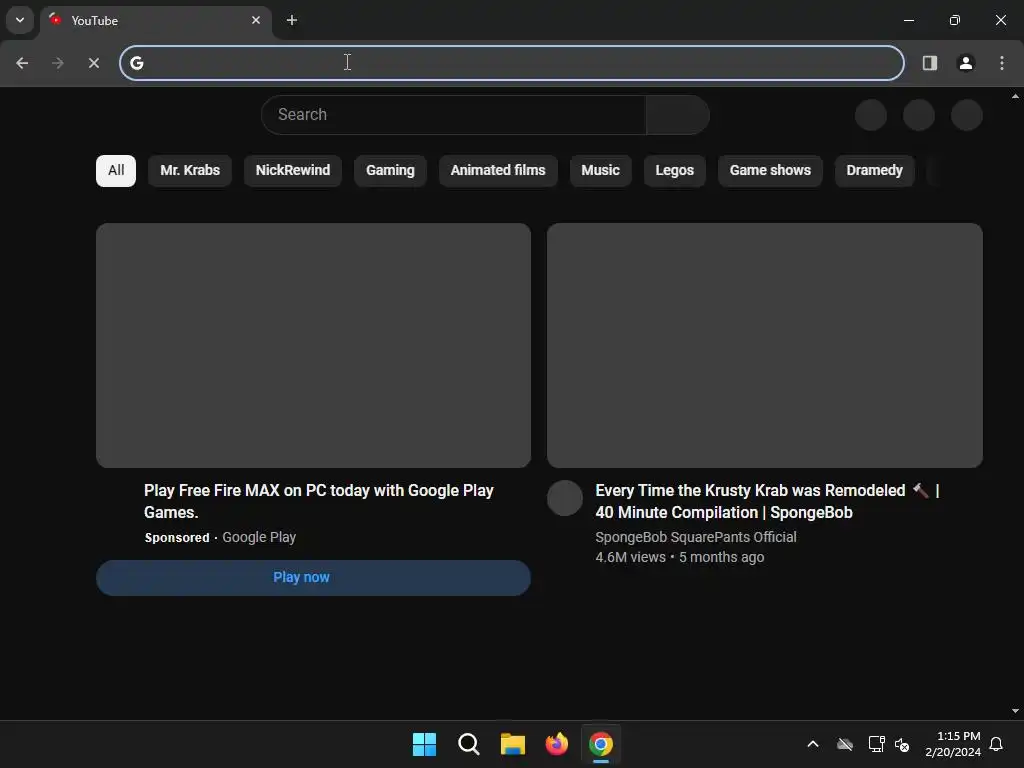This screenshot has width=1024, height=768.
Task: Click the SpongeBob channel avatar placeholder
Action: [x=565, y=498]
